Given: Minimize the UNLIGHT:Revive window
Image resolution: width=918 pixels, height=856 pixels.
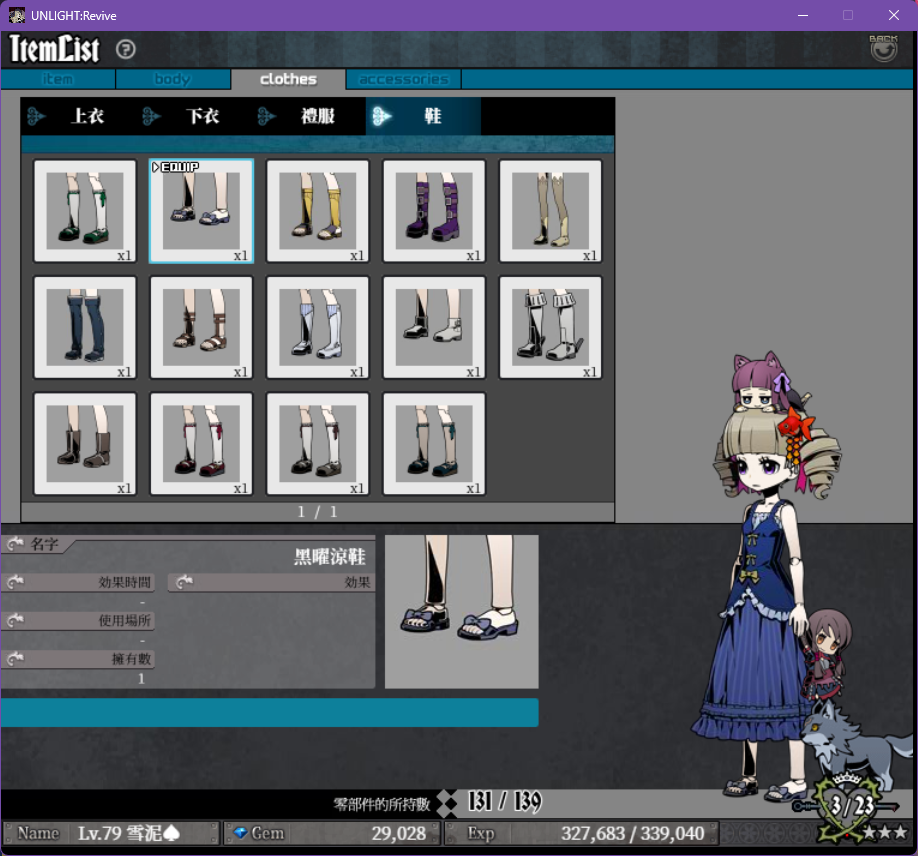Looking at the screenshot, I should 803,15.
